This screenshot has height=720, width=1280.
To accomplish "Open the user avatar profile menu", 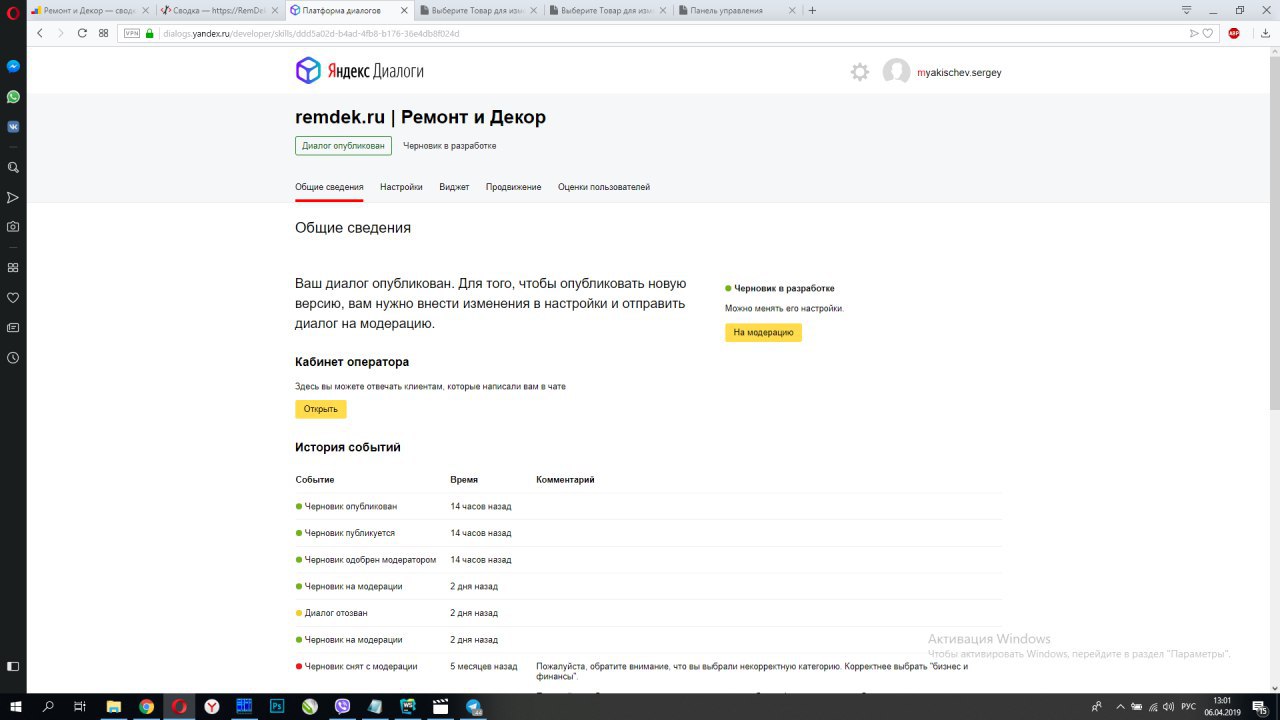I will (x=896, y=72).
